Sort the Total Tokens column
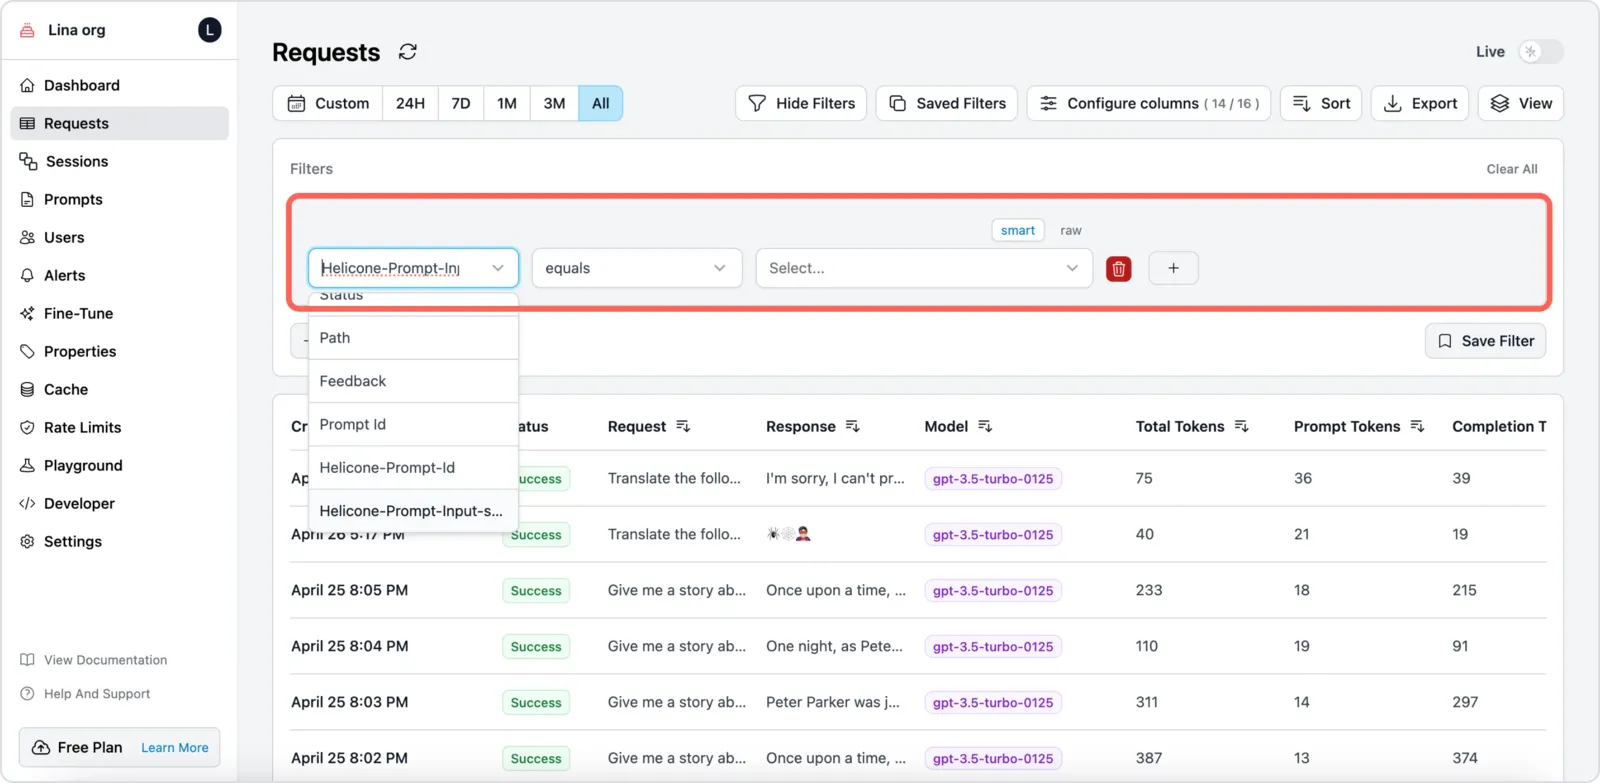The width and height of the screenshot is (1600, 783). [x=1241, y=426]
